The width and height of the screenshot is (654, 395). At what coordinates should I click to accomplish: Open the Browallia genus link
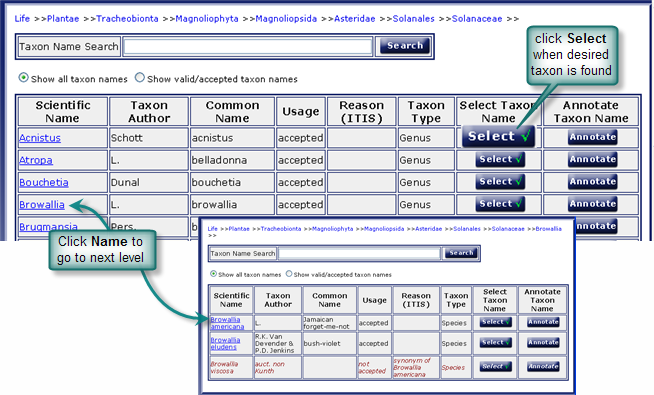coord(42,205)
